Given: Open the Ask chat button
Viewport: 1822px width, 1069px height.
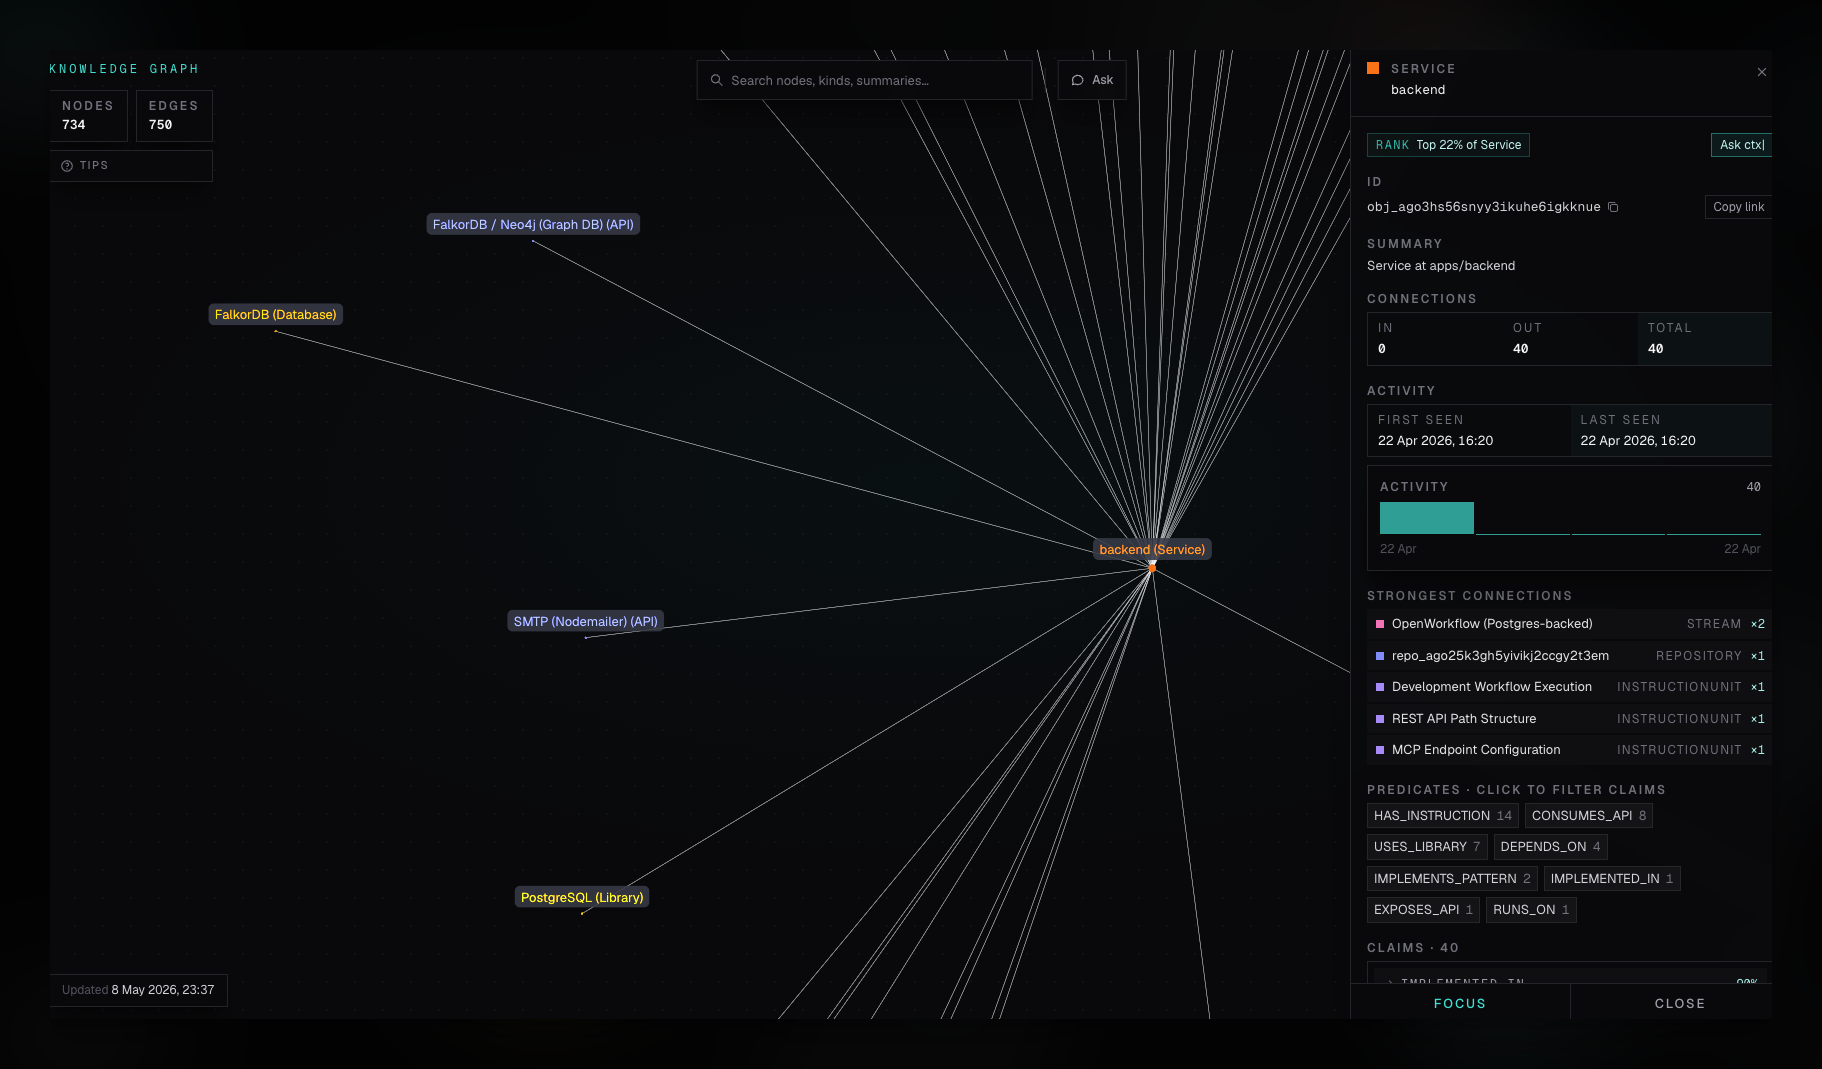Looking at the screenshot, I should pos(1092,80).
